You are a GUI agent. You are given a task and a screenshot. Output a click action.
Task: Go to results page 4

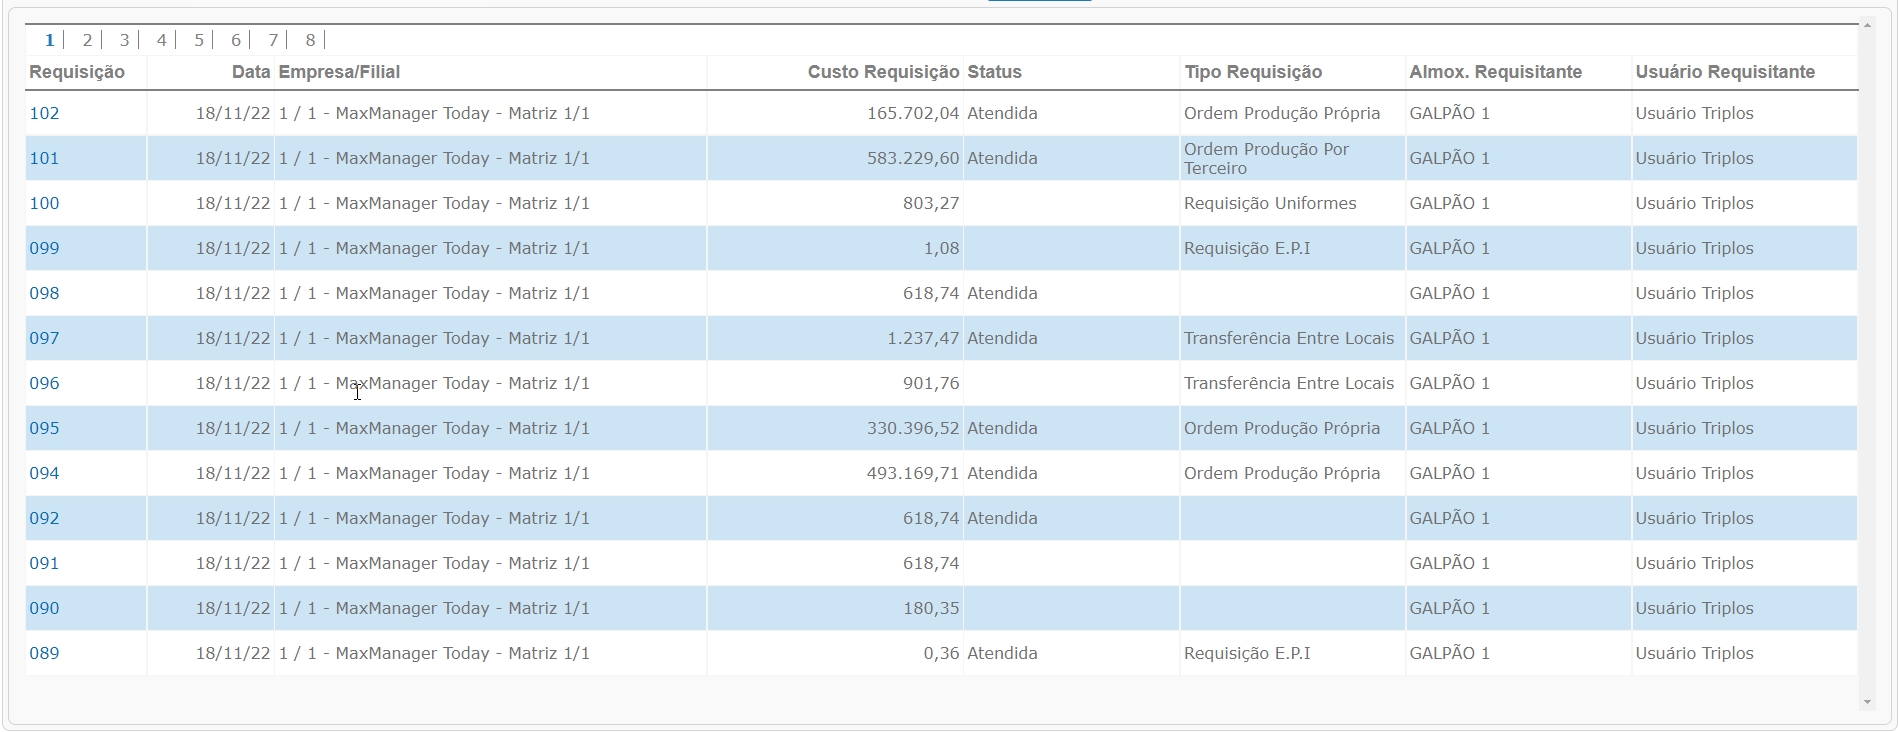pyautogui.click(x=161, y=40)
